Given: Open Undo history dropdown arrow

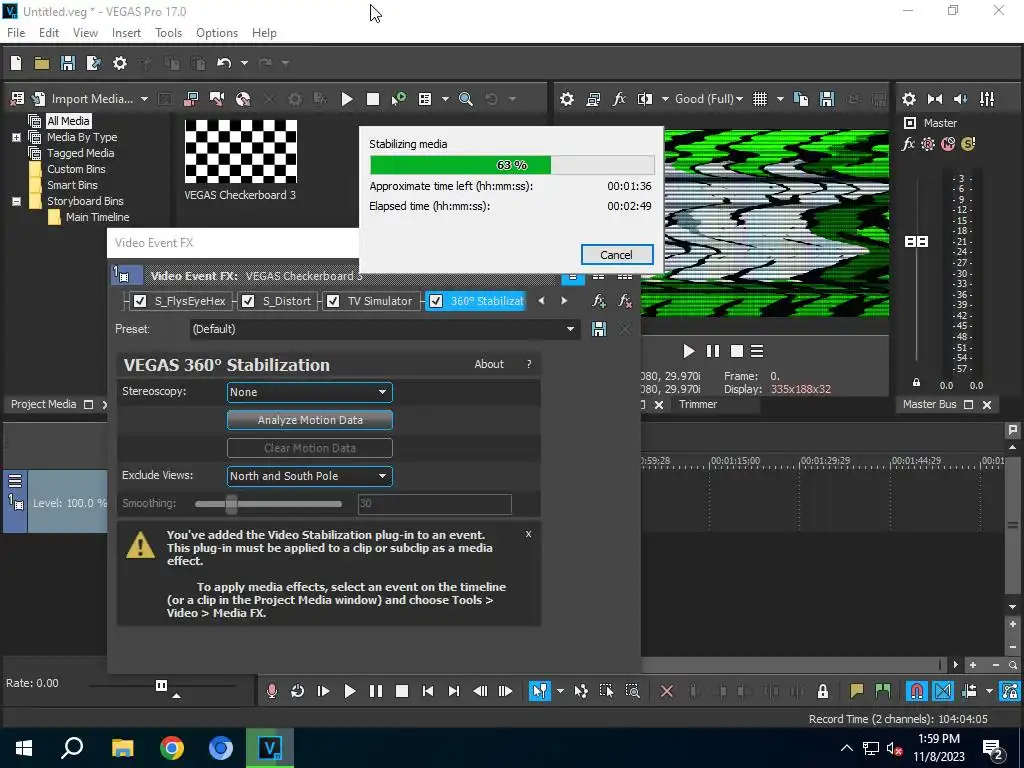Looking at the screenshot, I should (x=244, y=63).
